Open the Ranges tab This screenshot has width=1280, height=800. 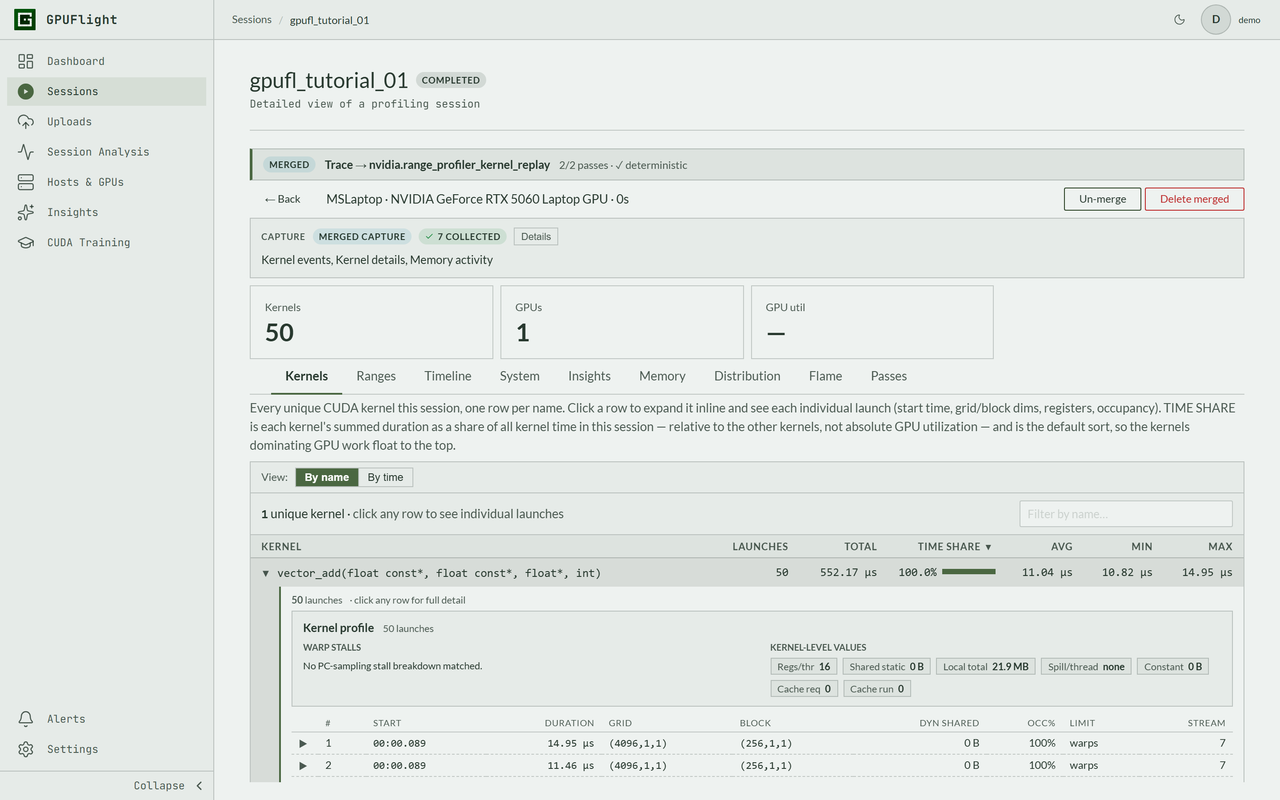pos(376,376)
